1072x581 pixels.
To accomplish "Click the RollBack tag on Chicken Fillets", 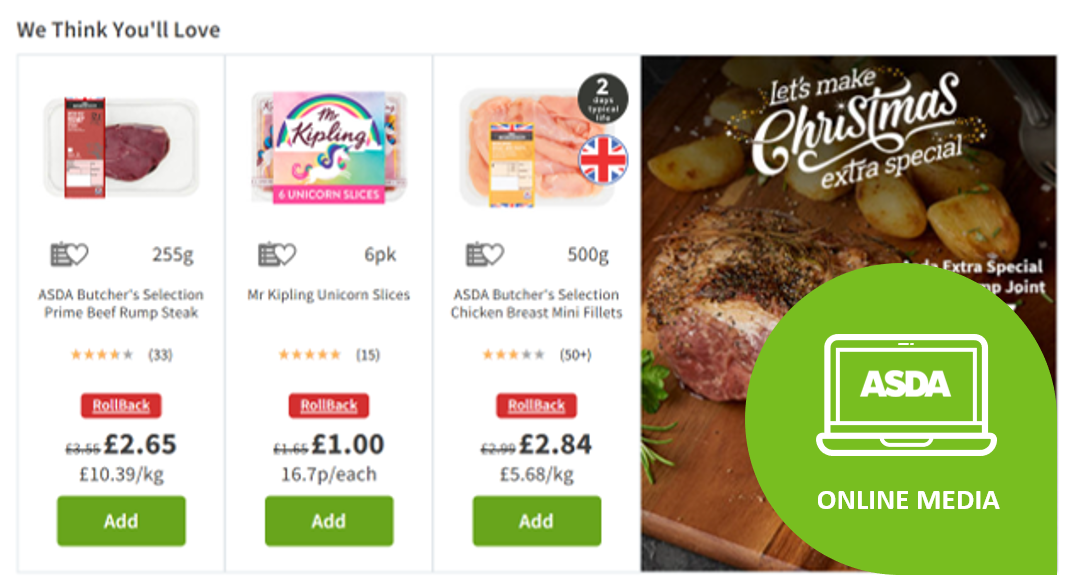I will [x=537, y=405].
